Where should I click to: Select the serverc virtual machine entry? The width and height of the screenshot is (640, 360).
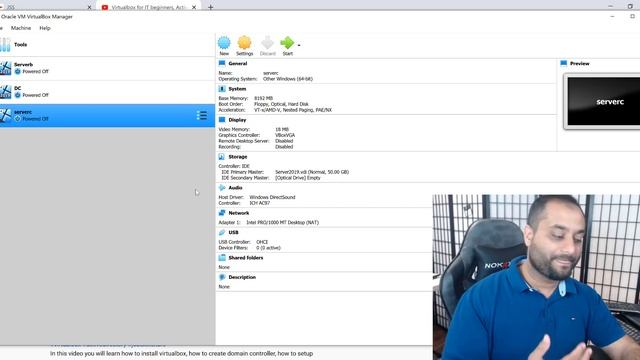tap(107, 116)
